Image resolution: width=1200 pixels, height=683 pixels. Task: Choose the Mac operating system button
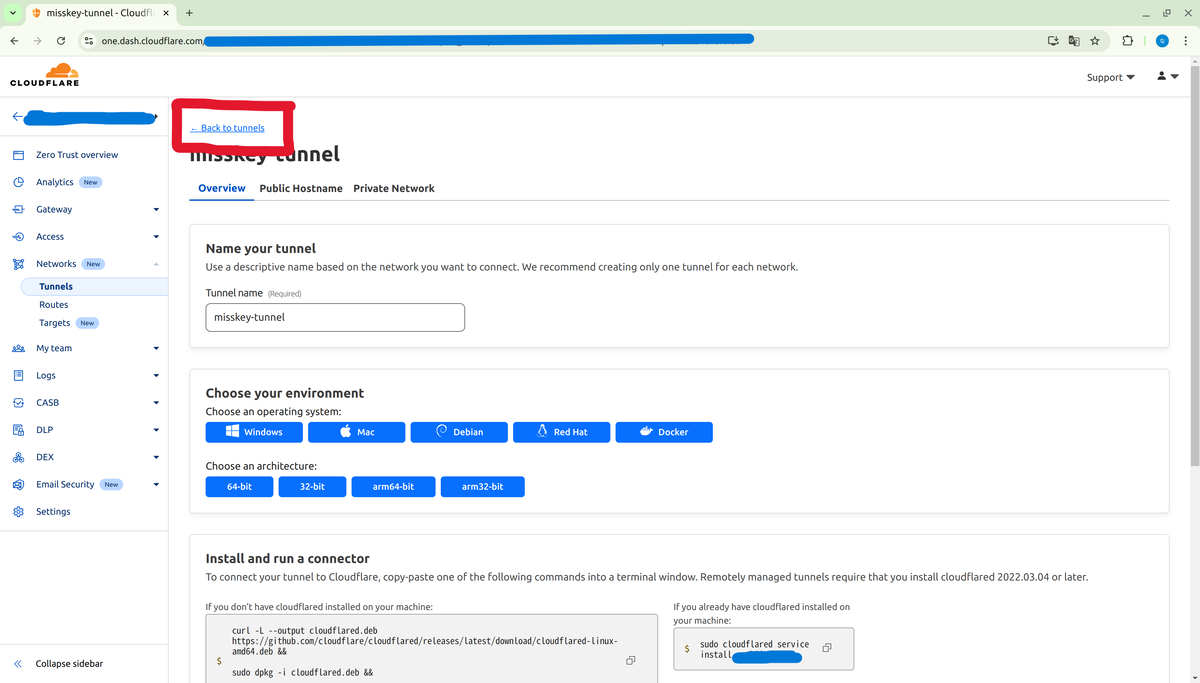[x=356, y=432]
